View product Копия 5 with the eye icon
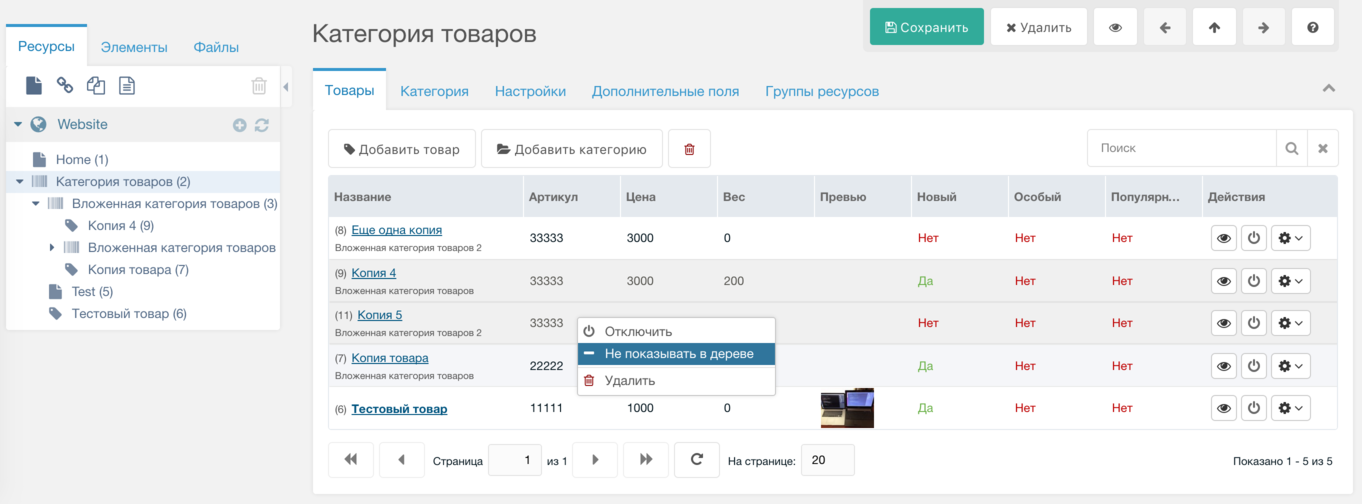This screenshot has height=504, width=1362. [1223, 323]
